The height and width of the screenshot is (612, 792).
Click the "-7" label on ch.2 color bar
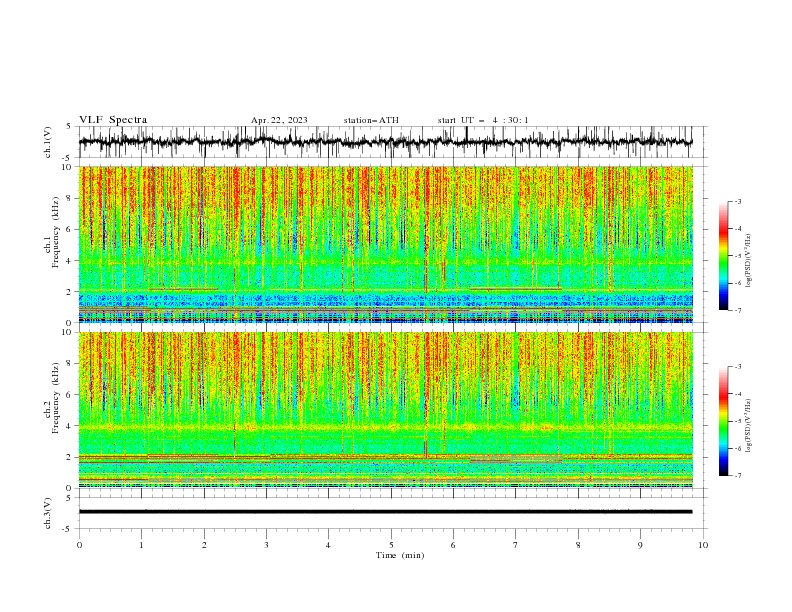click(x=738, y=476)
